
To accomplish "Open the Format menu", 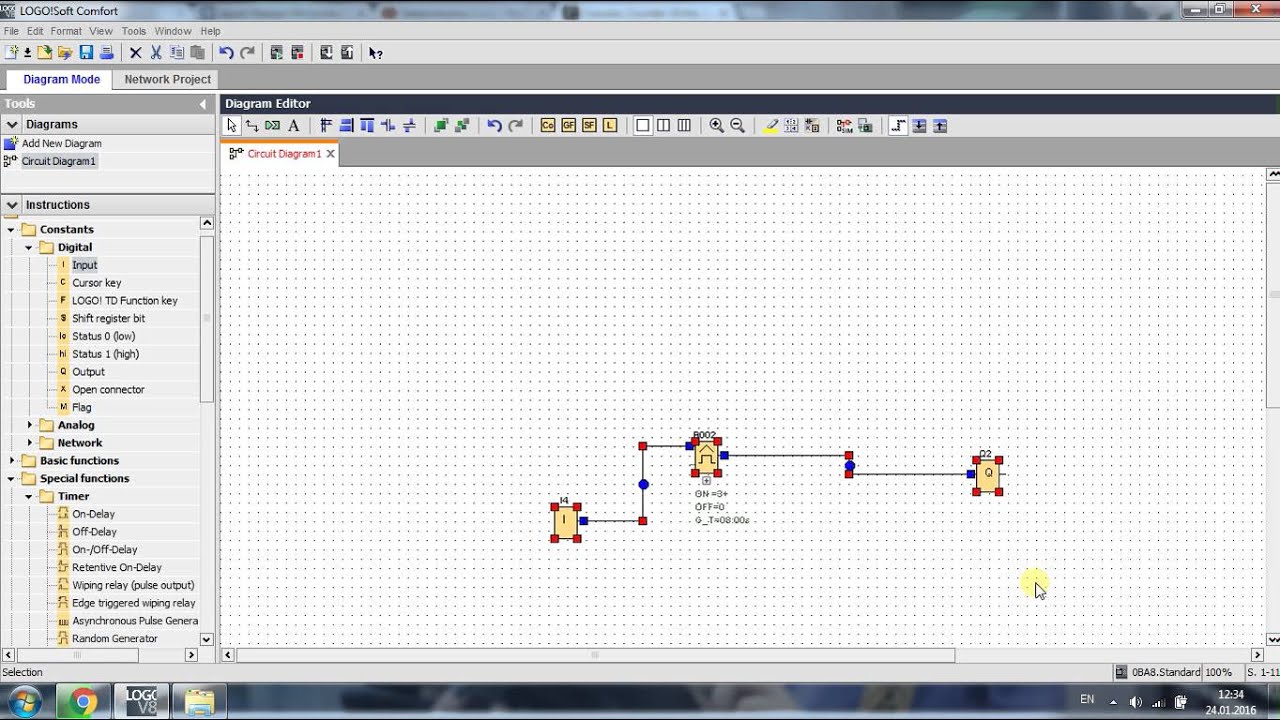I will (x=66, y=31).
